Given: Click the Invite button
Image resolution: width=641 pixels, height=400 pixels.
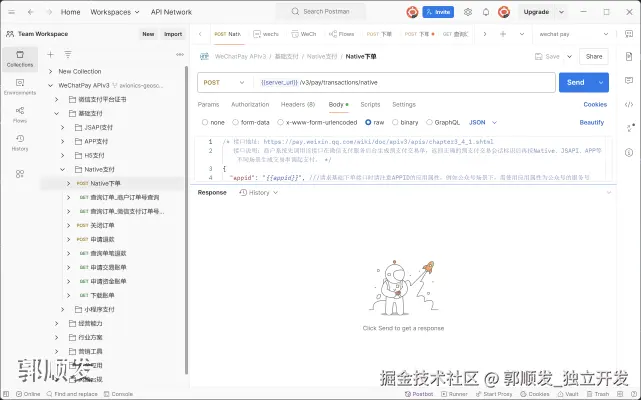Looking at the screenshot, I should [x=438, y=12].
